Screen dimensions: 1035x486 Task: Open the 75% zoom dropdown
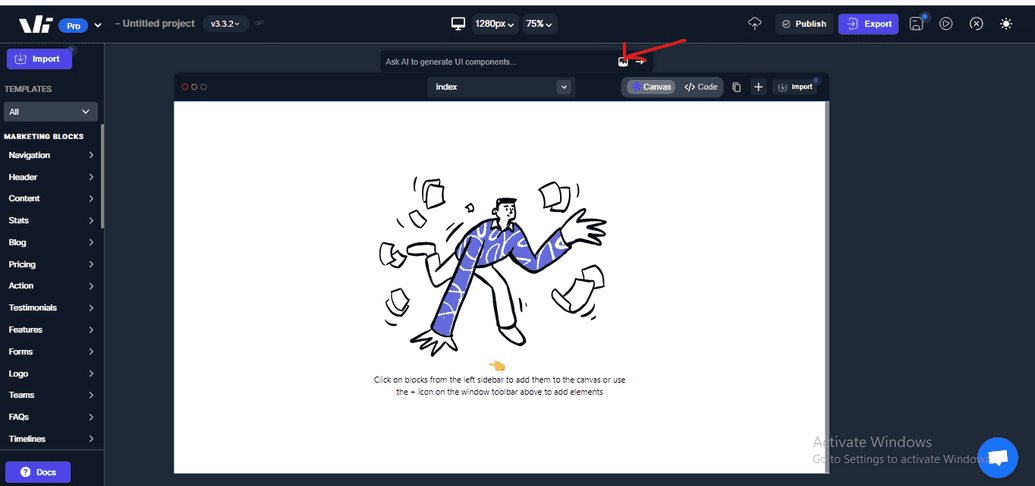(x=540, y=24)
